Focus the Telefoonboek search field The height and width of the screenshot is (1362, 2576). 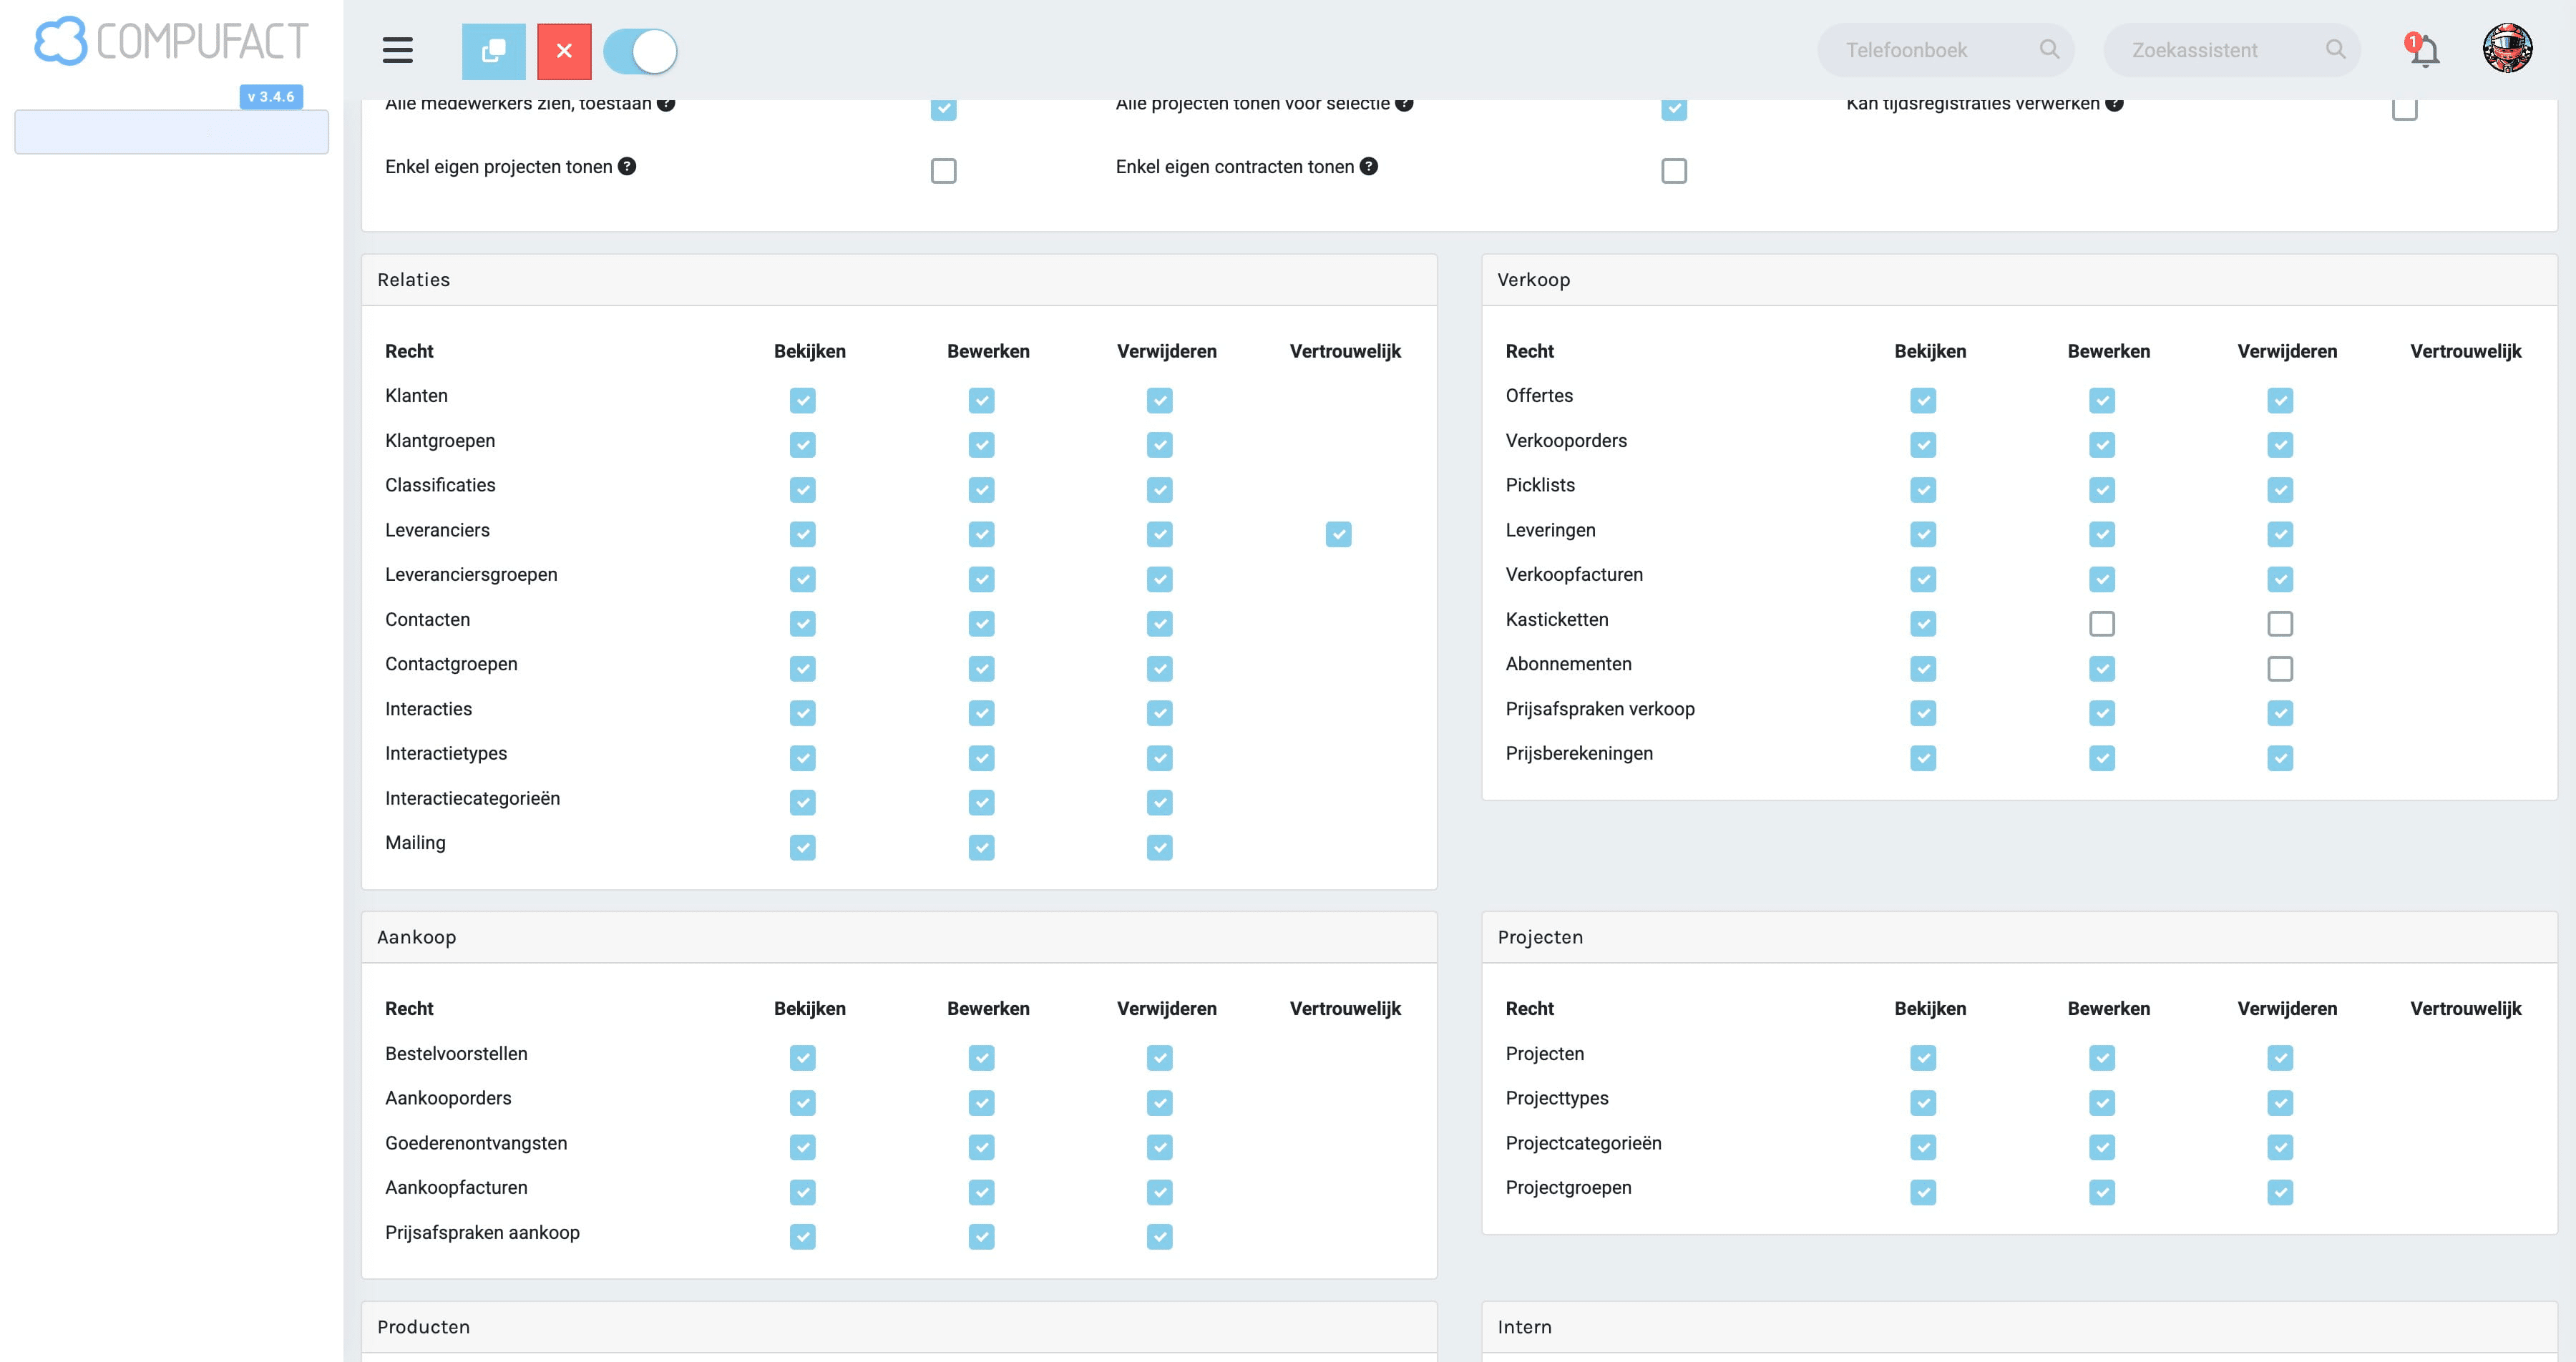point(1945,50)
